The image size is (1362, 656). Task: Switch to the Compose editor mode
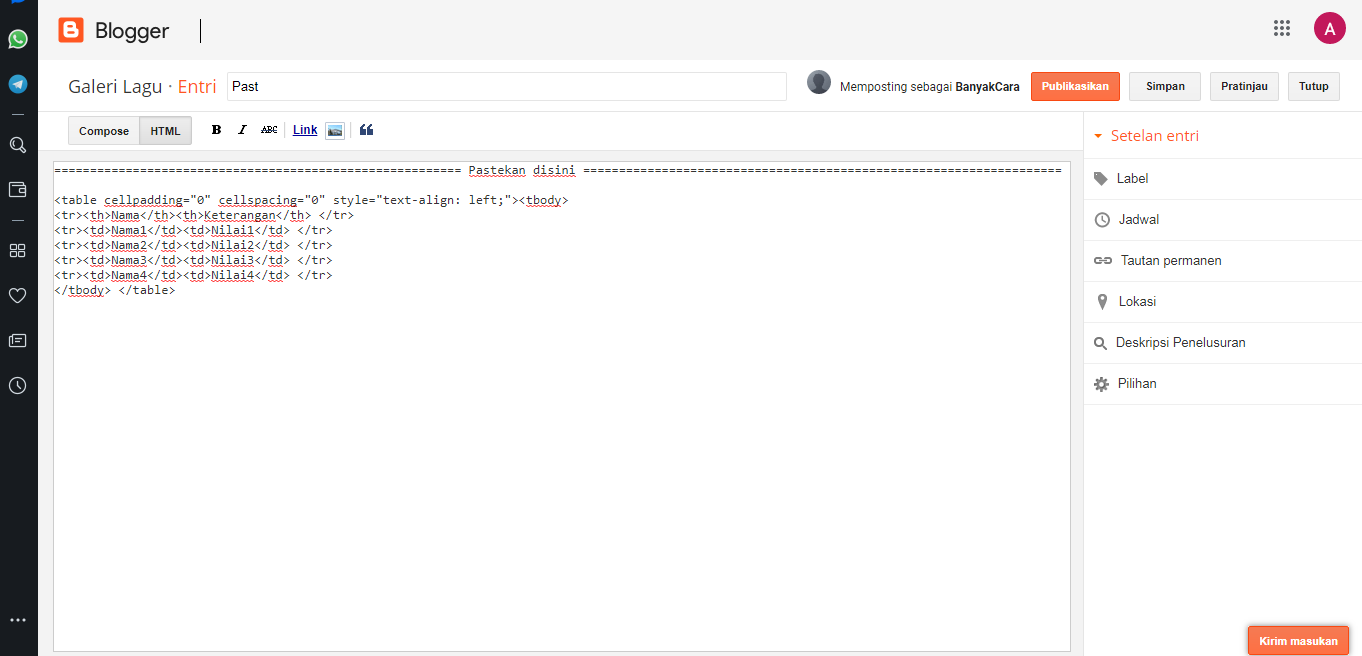(x=104, y=131)
